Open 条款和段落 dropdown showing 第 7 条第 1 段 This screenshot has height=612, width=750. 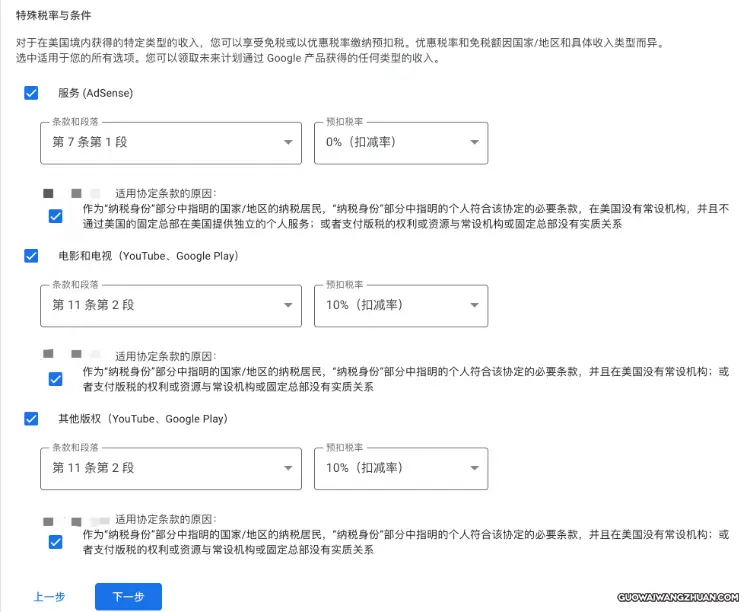(171, 143)
